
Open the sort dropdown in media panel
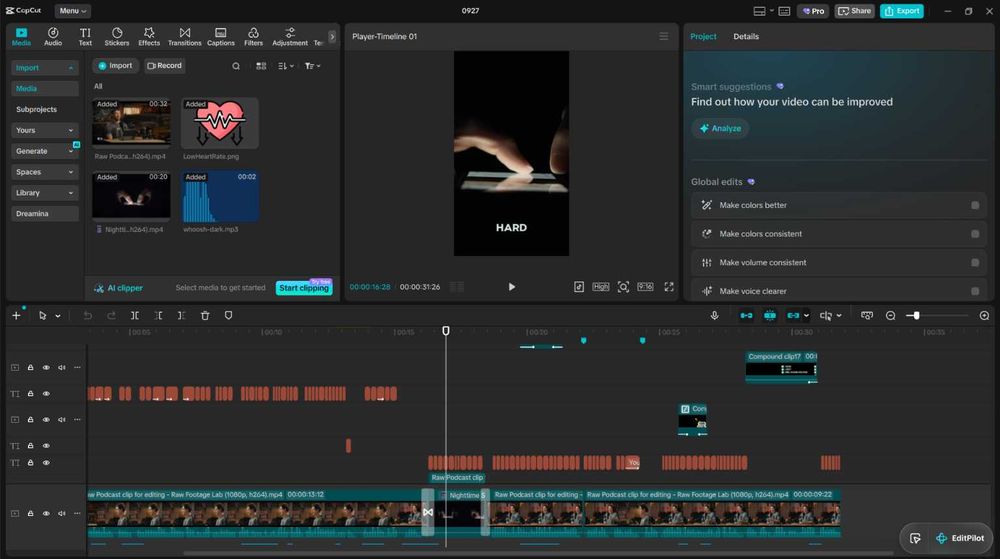point(286,66)
